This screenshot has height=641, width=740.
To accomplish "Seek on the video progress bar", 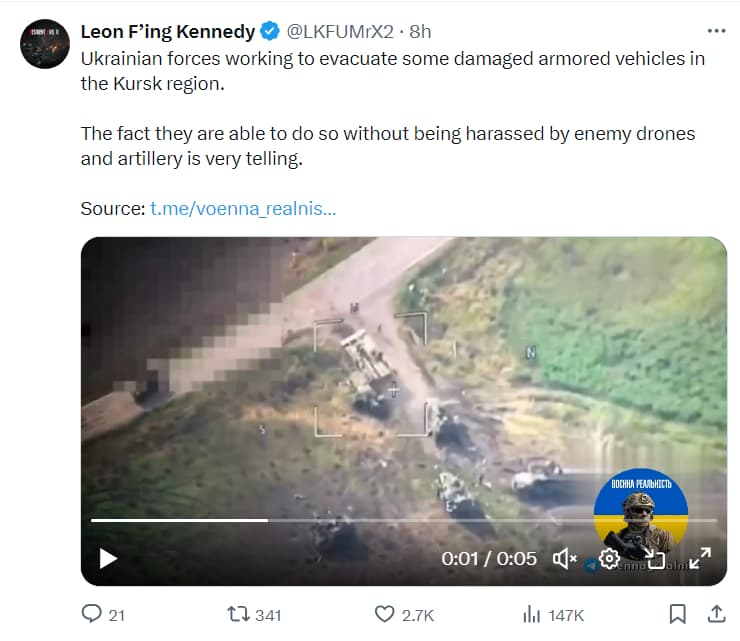I will 400,520.
